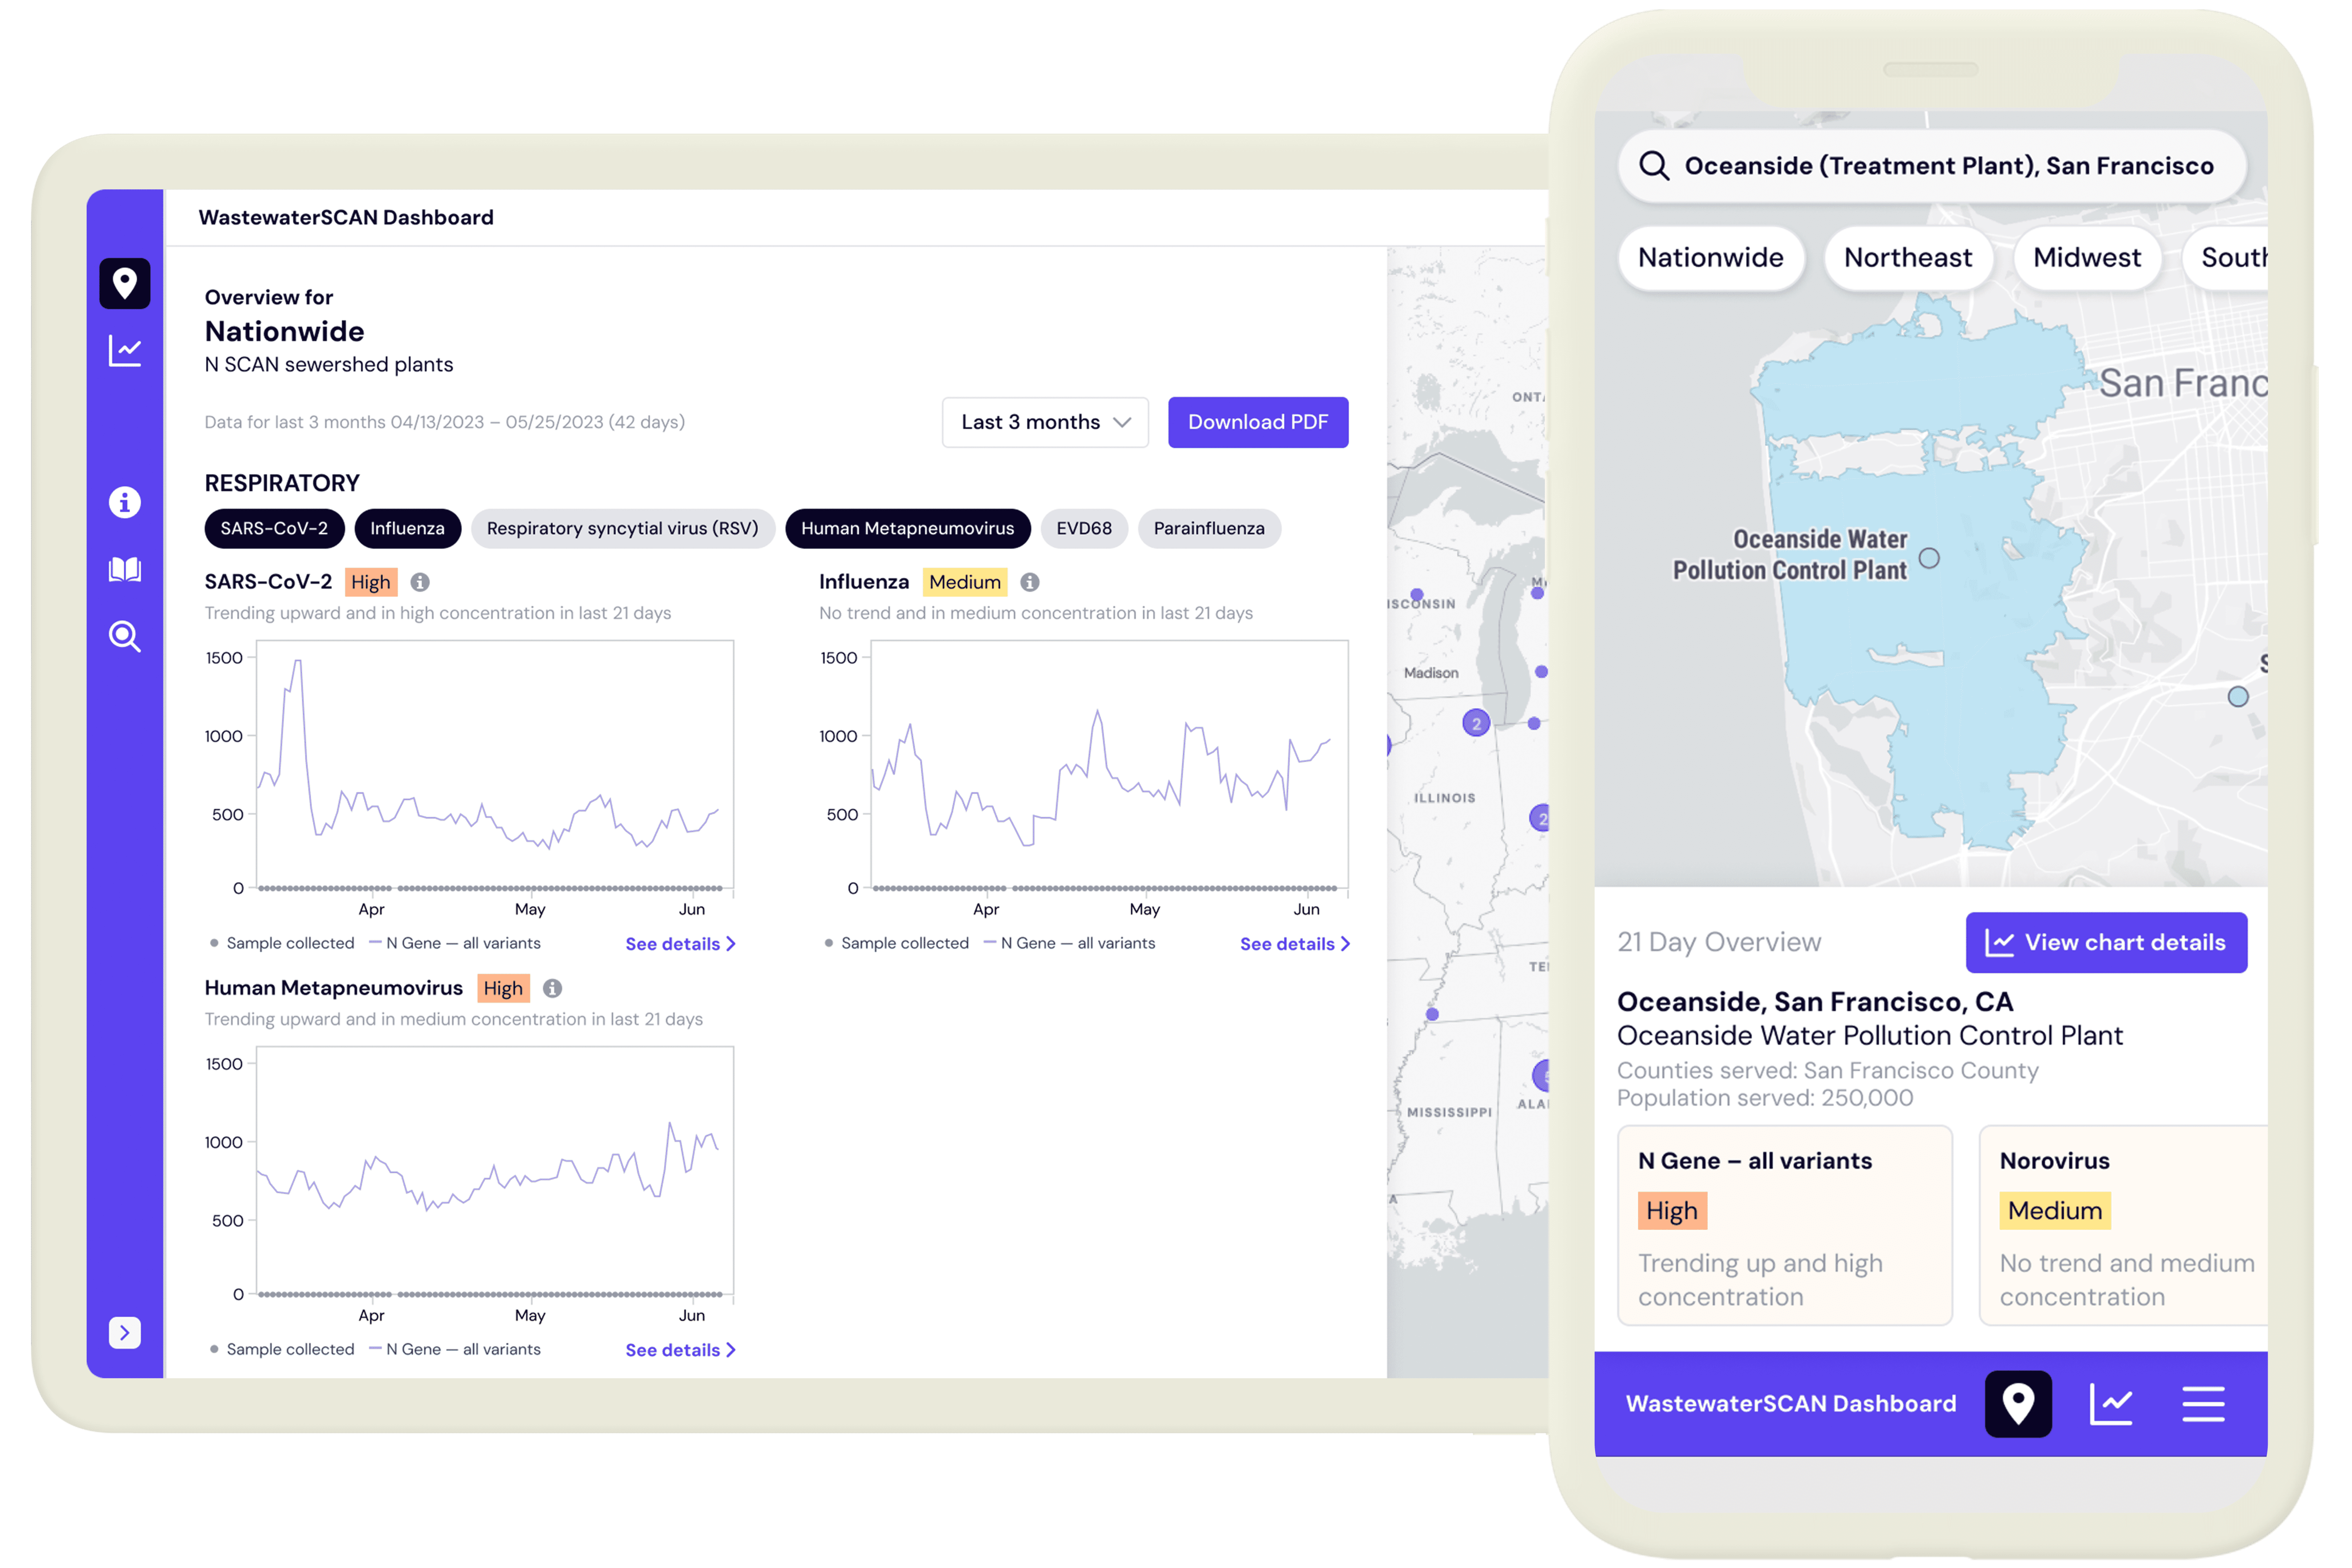Screen dimensions: 2352x1568
Task: Click info icon next to SARS-CoV-2 High
Action: [420, 582]
